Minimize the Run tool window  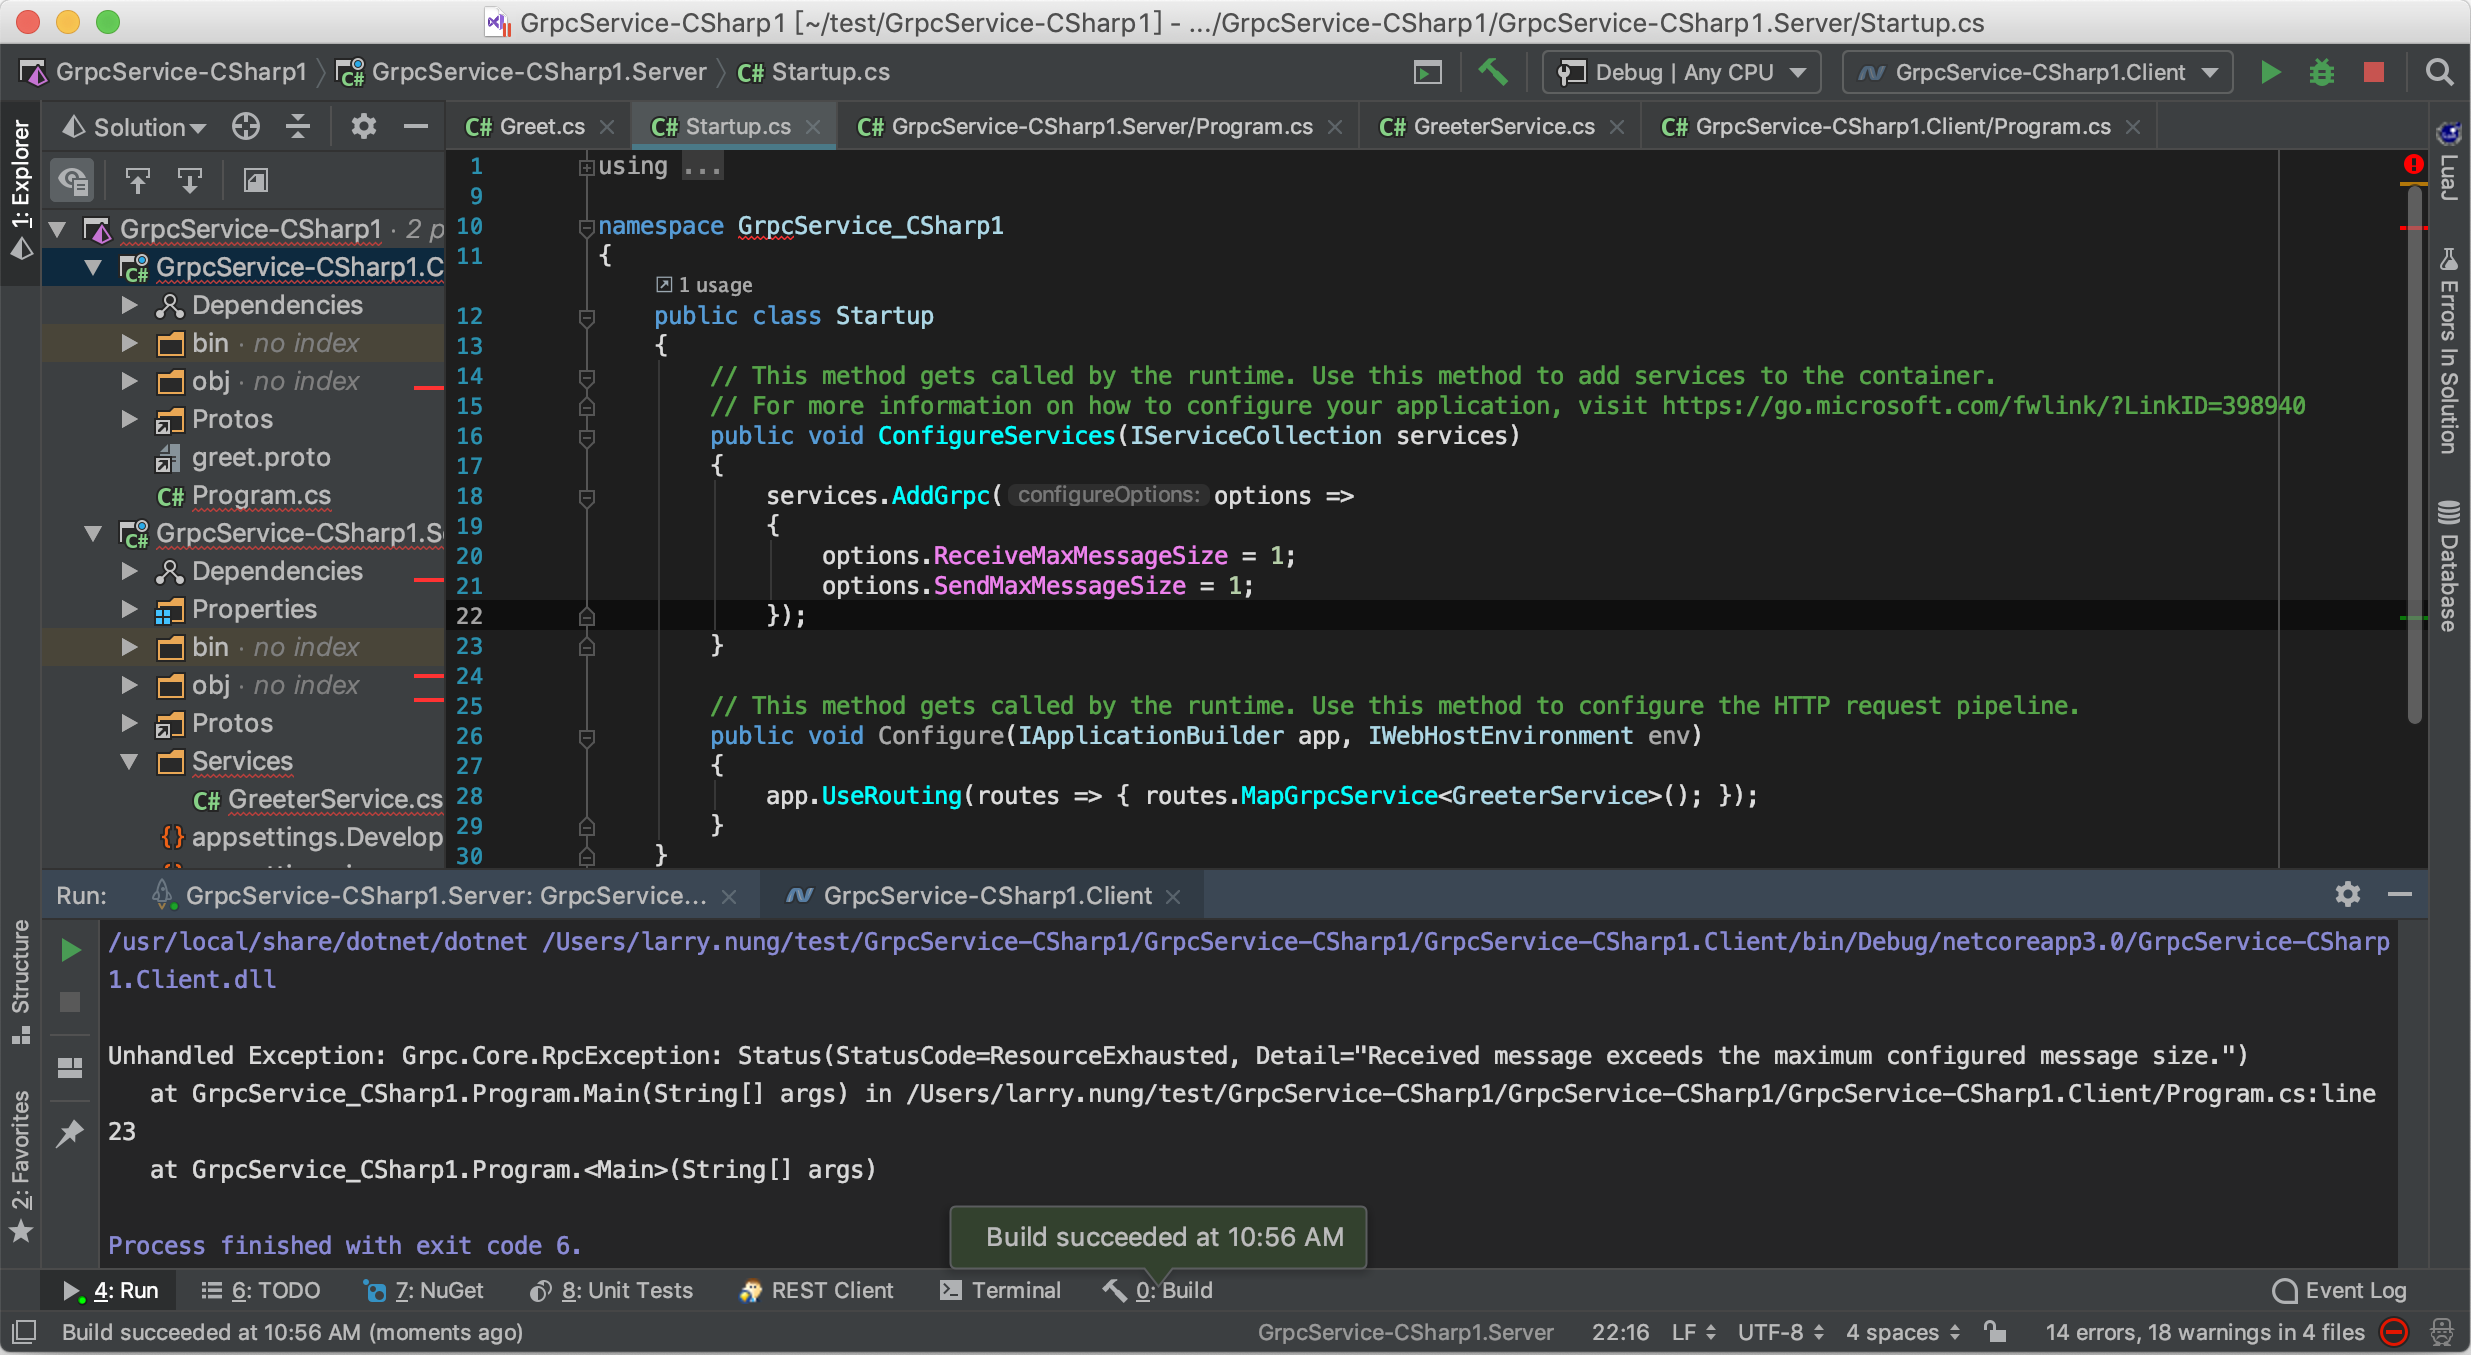tap(2399, 894)
